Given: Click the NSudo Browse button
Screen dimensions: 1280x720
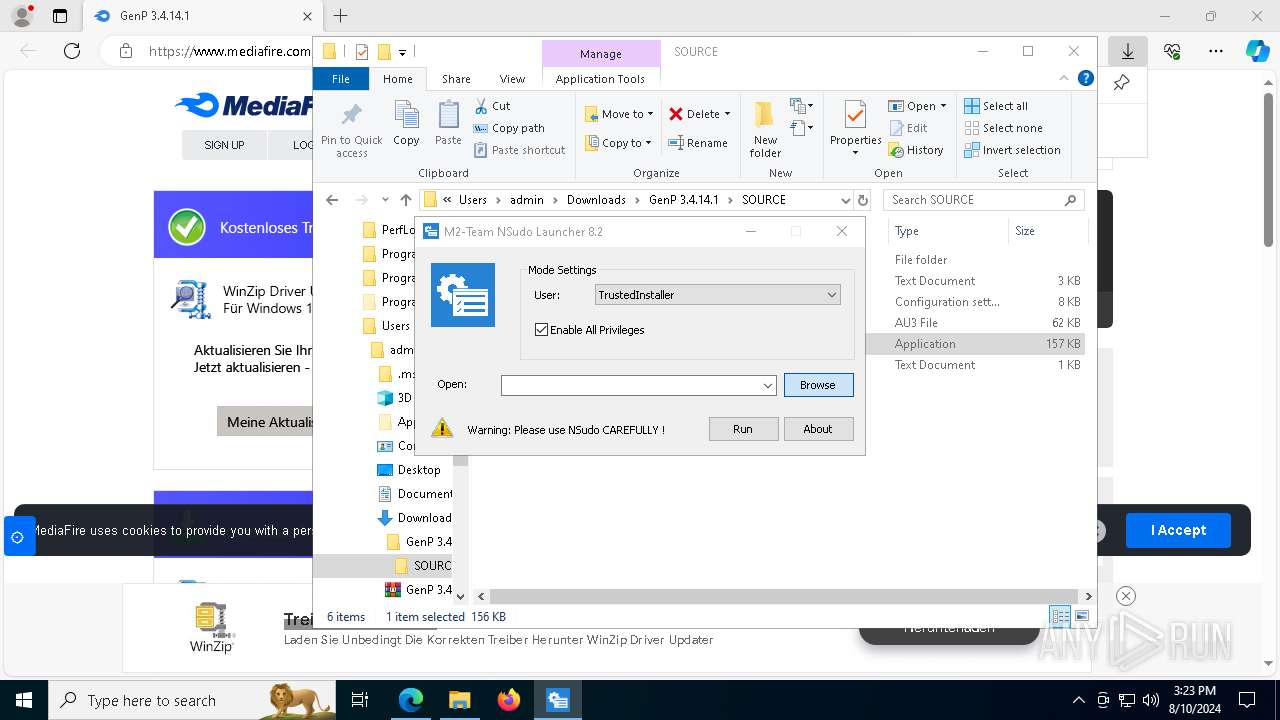Looking at the screenshot, I should click(x=818, y=385).
